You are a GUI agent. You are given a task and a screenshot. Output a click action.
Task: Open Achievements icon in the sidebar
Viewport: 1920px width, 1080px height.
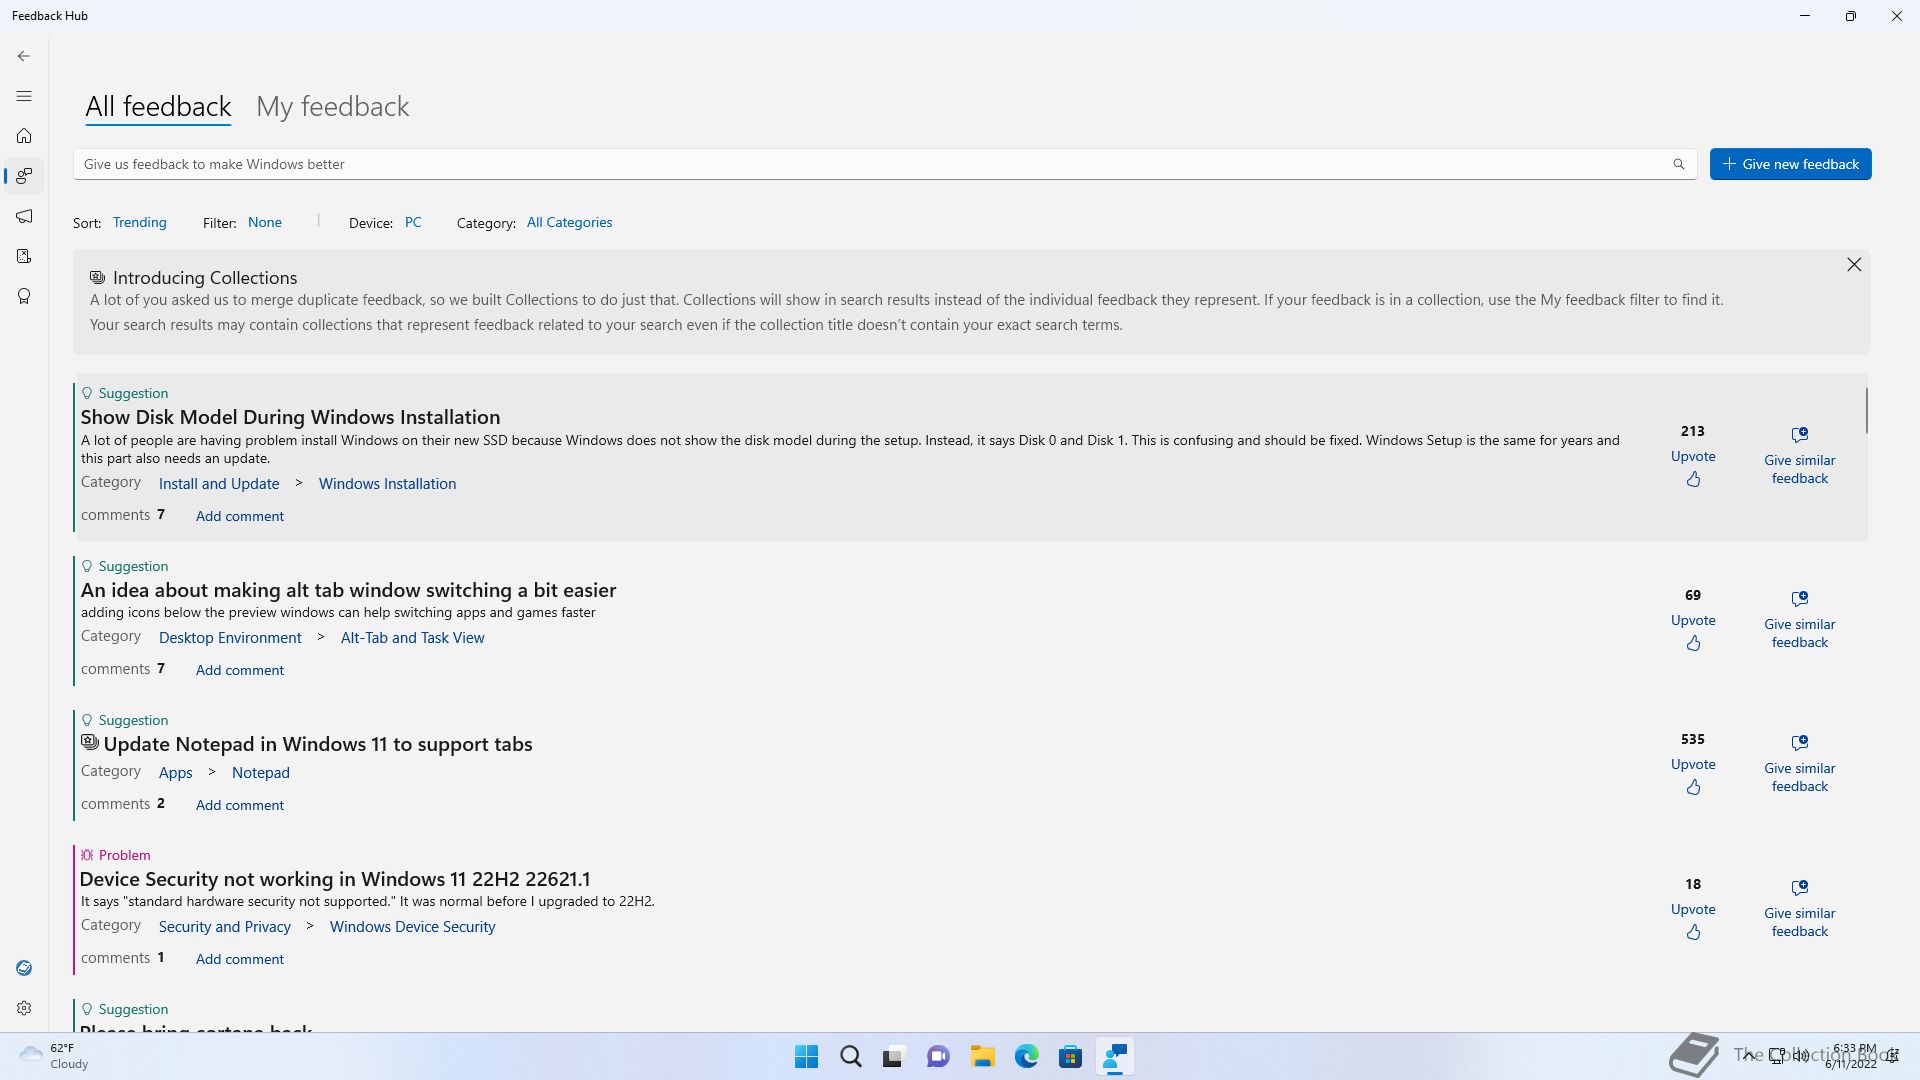pyautogui.click(x=24, y=296)
